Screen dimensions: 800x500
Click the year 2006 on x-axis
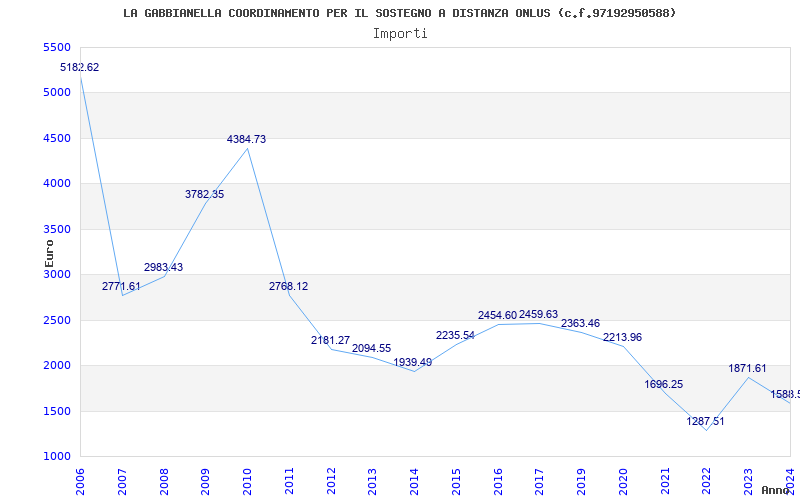coord(80,482)
